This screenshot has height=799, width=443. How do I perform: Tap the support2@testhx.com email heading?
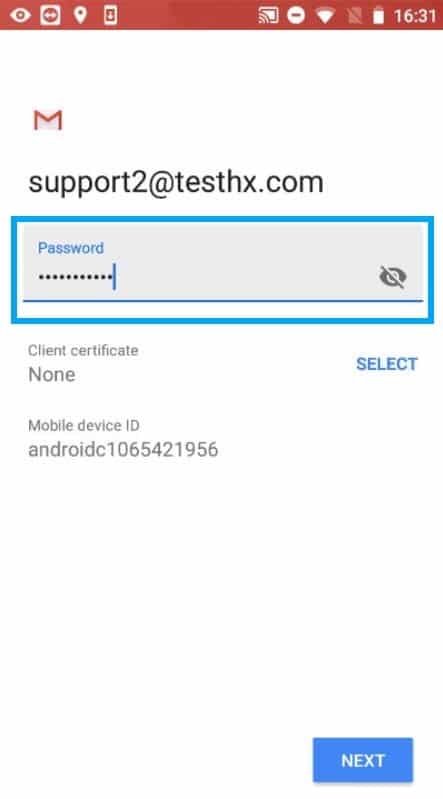pos(176,182)
